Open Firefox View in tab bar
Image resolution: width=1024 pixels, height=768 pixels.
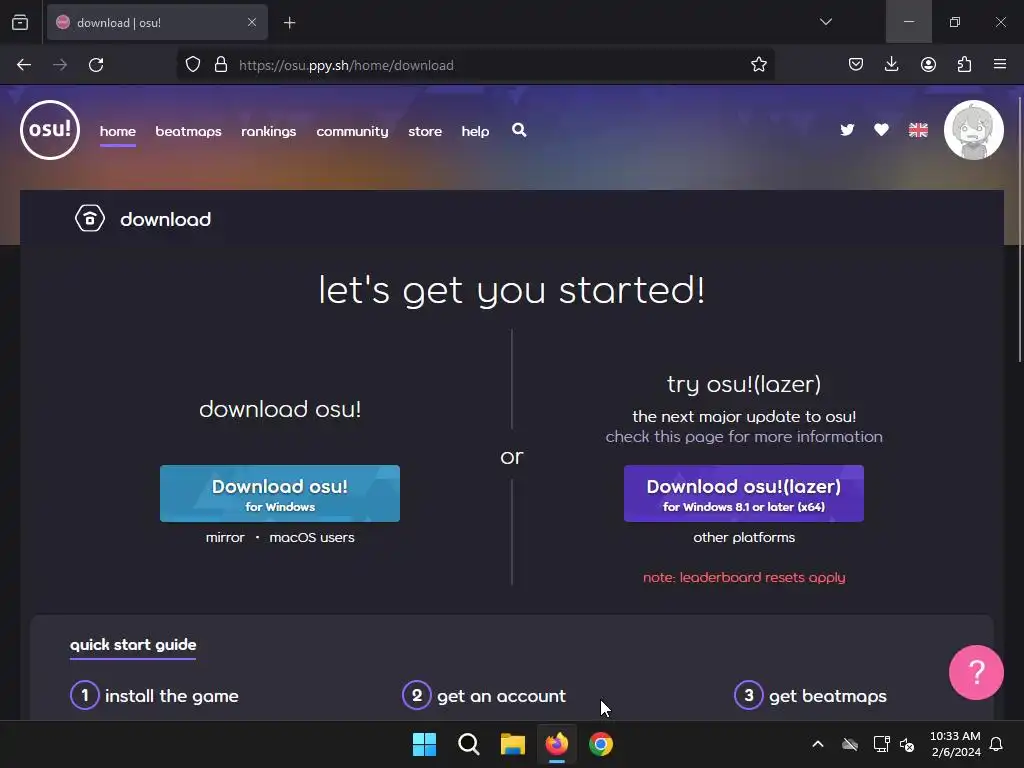tap(20, 22)
